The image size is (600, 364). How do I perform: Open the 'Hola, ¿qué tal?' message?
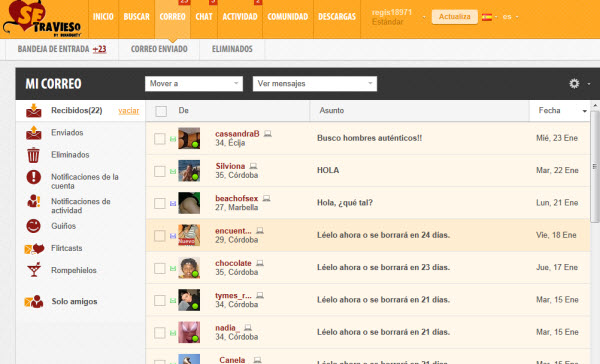(x=345, y=203)
